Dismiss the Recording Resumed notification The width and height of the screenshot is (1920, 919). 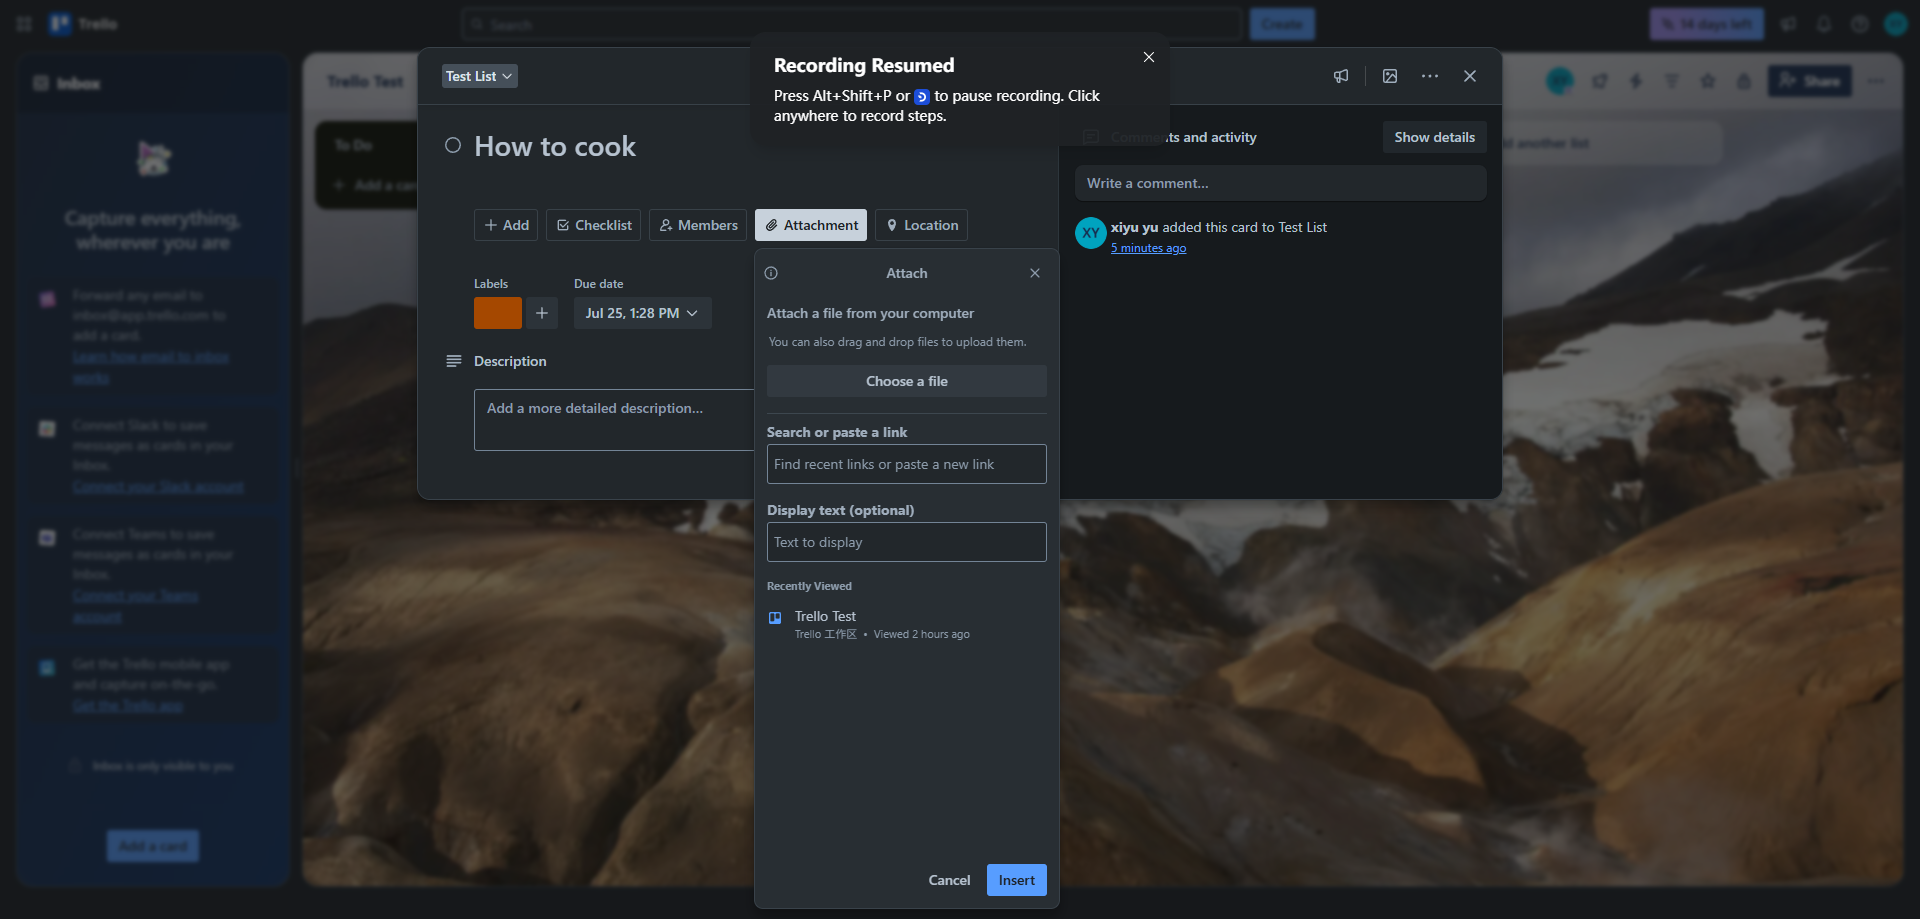tap(1149, 57)
